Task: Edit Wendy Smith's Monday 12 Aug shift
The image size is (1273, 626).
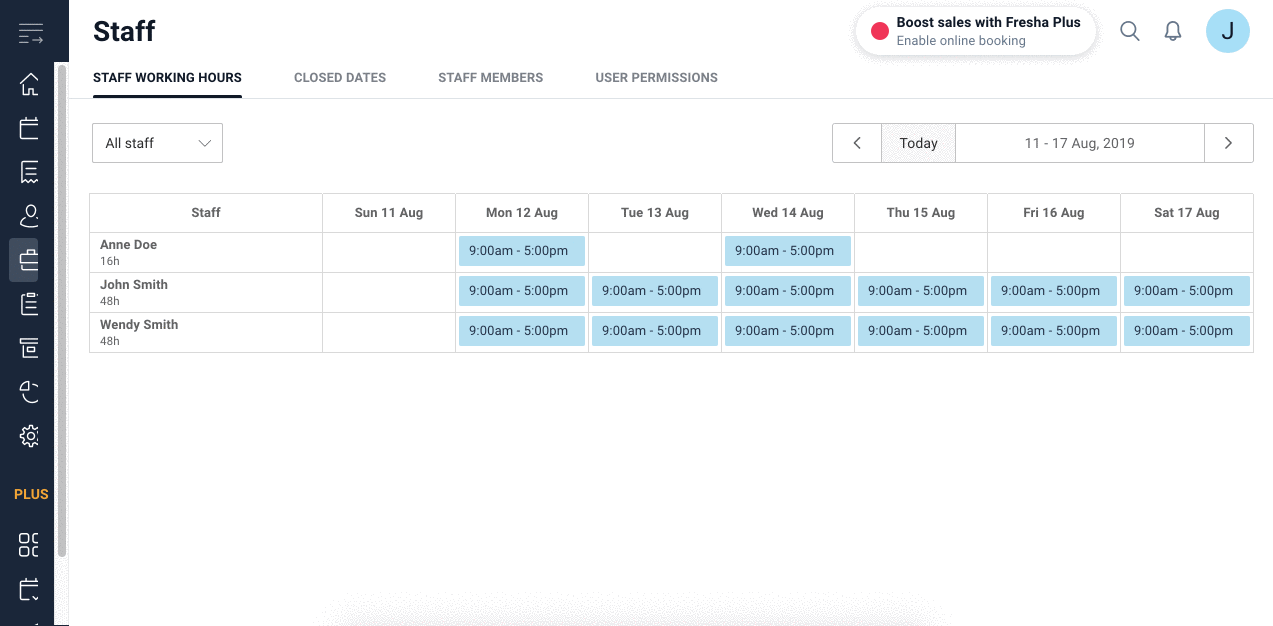Action: [x=522, y=331]
